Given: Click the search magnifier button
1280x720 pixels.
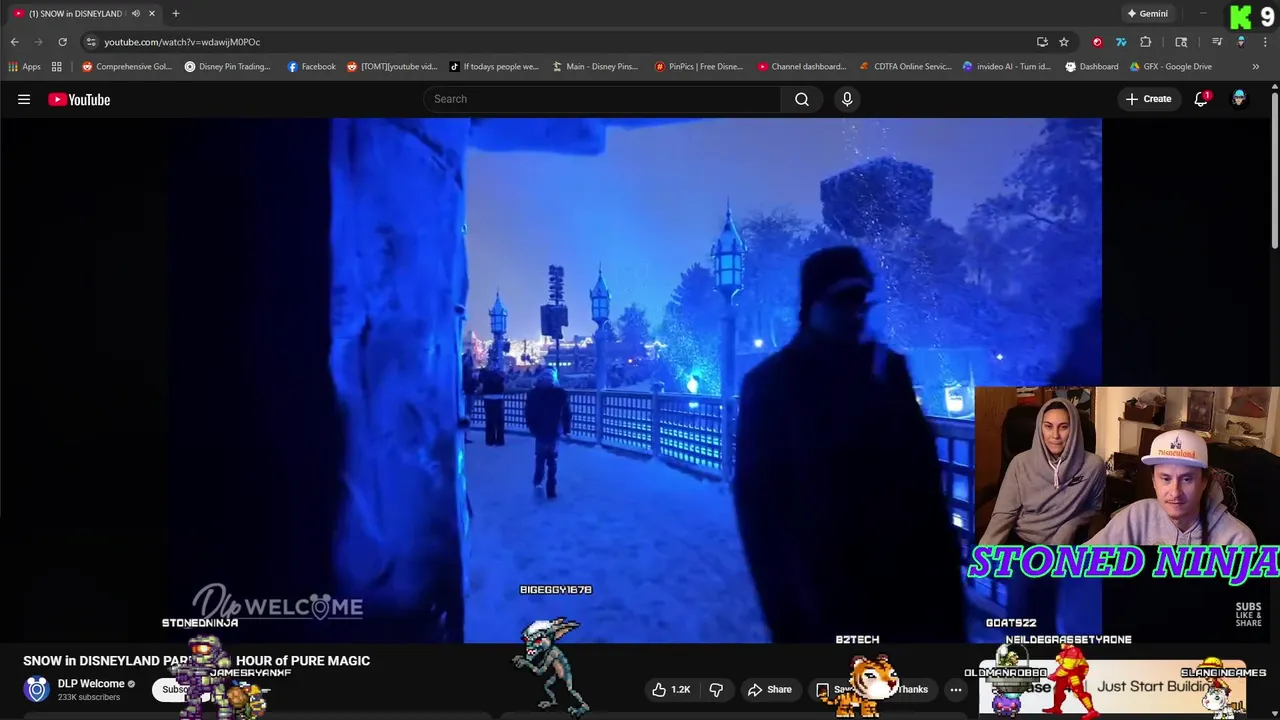Looking at the screenshot, I should coord(802,99).
